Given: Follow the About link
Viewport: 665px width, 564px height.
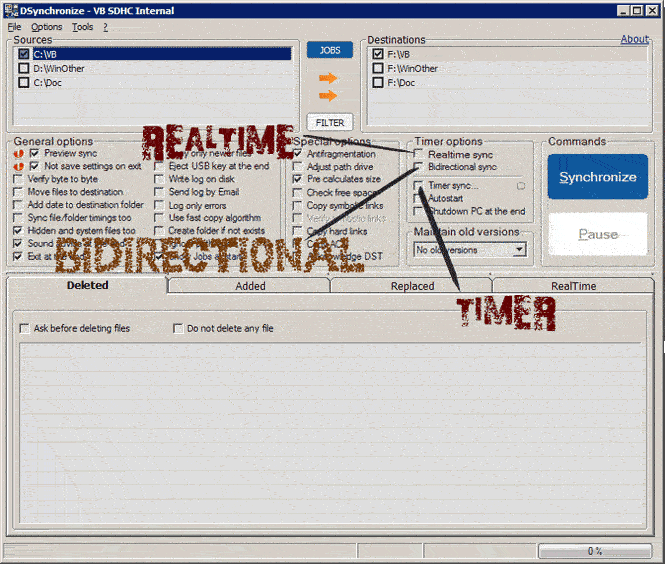Looking at the screenshot, I should [634, 39].
